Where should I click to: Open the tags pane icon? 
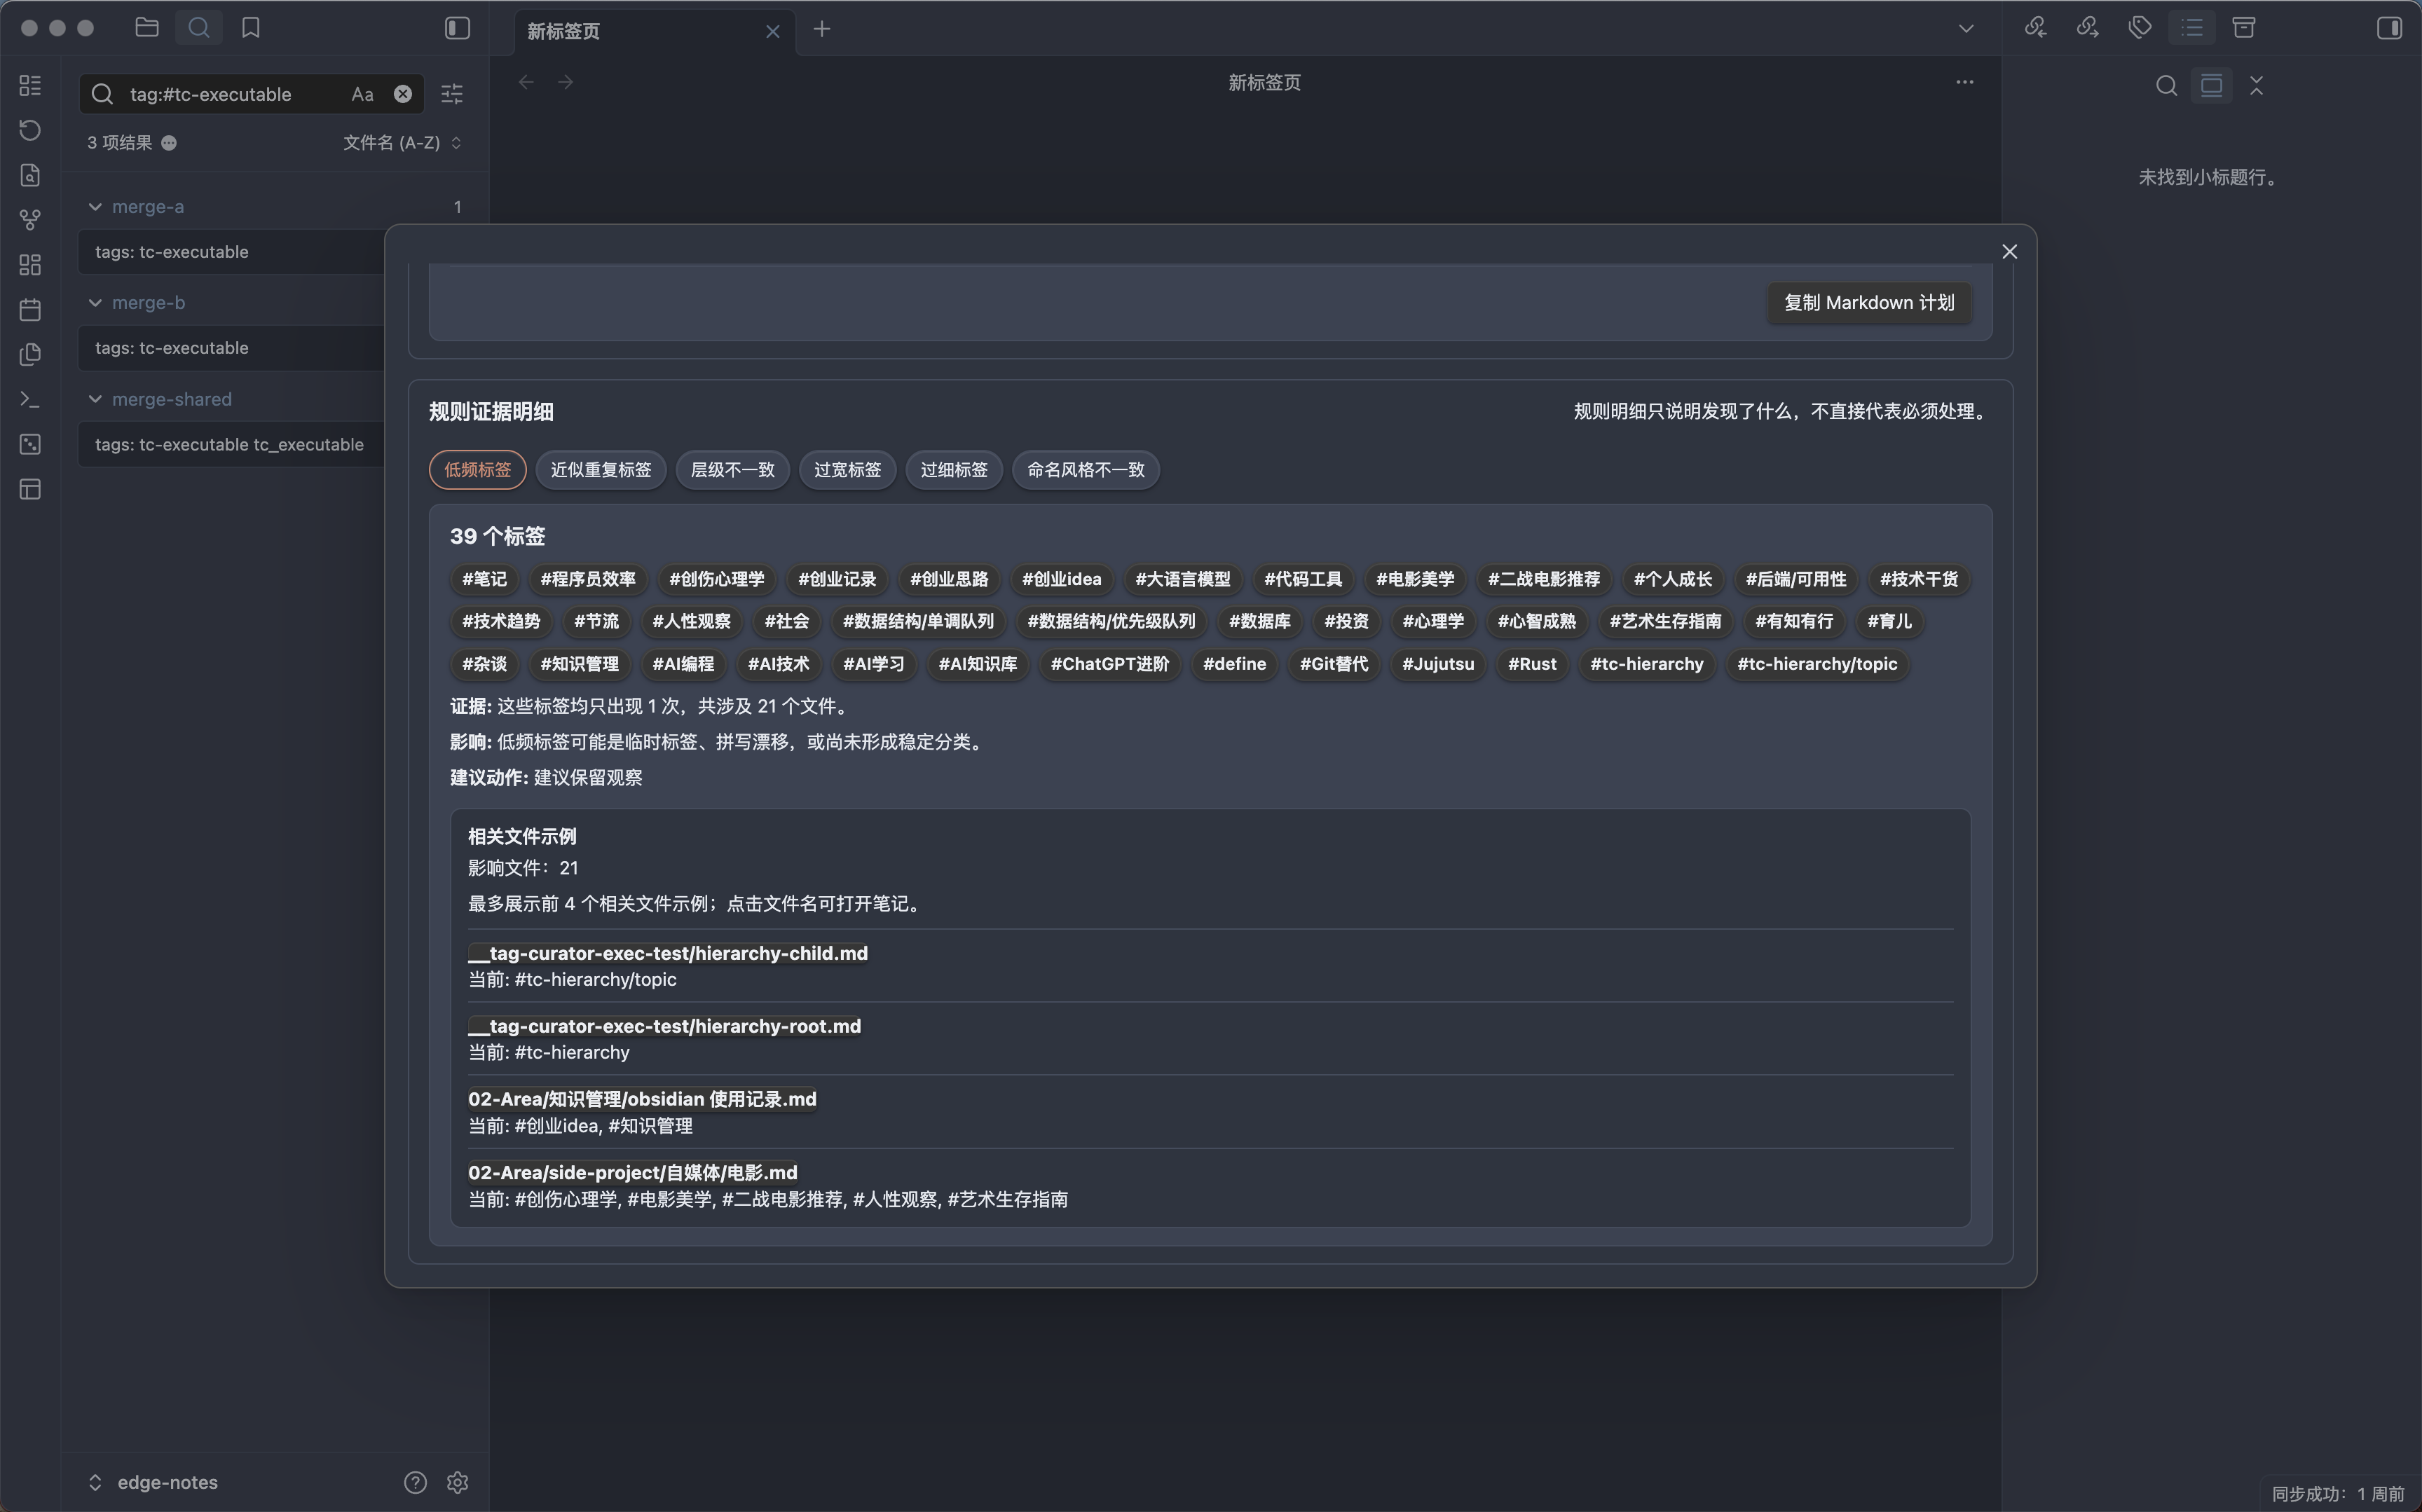(x=2139, y=28)
